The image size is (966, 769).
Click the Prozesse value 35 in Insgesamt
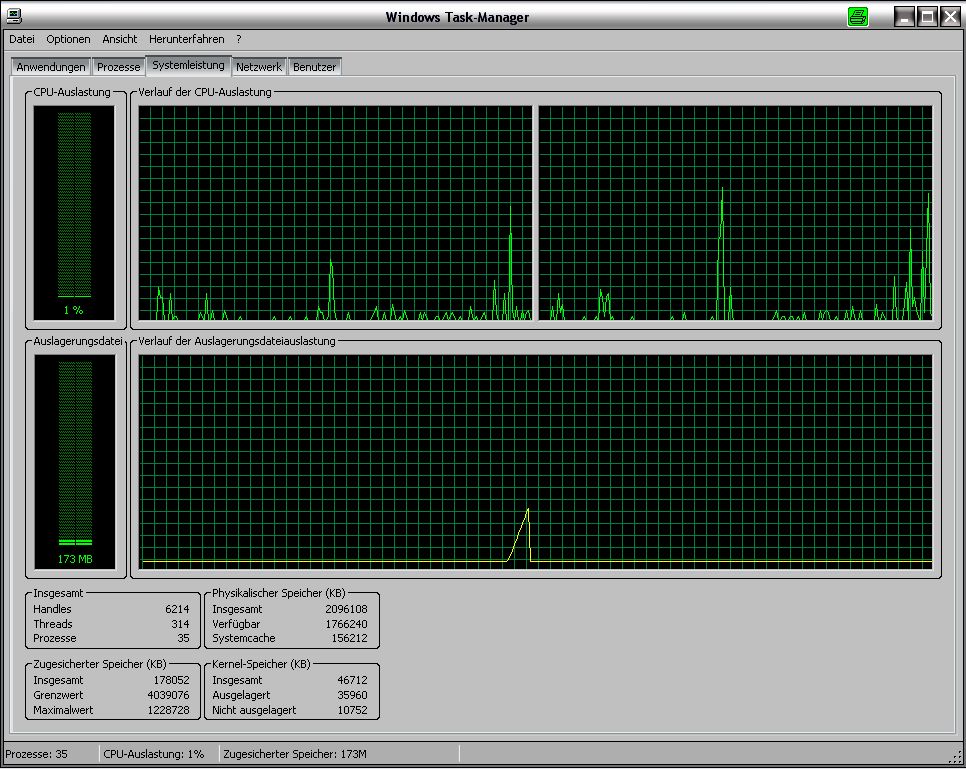coord(183,638)
